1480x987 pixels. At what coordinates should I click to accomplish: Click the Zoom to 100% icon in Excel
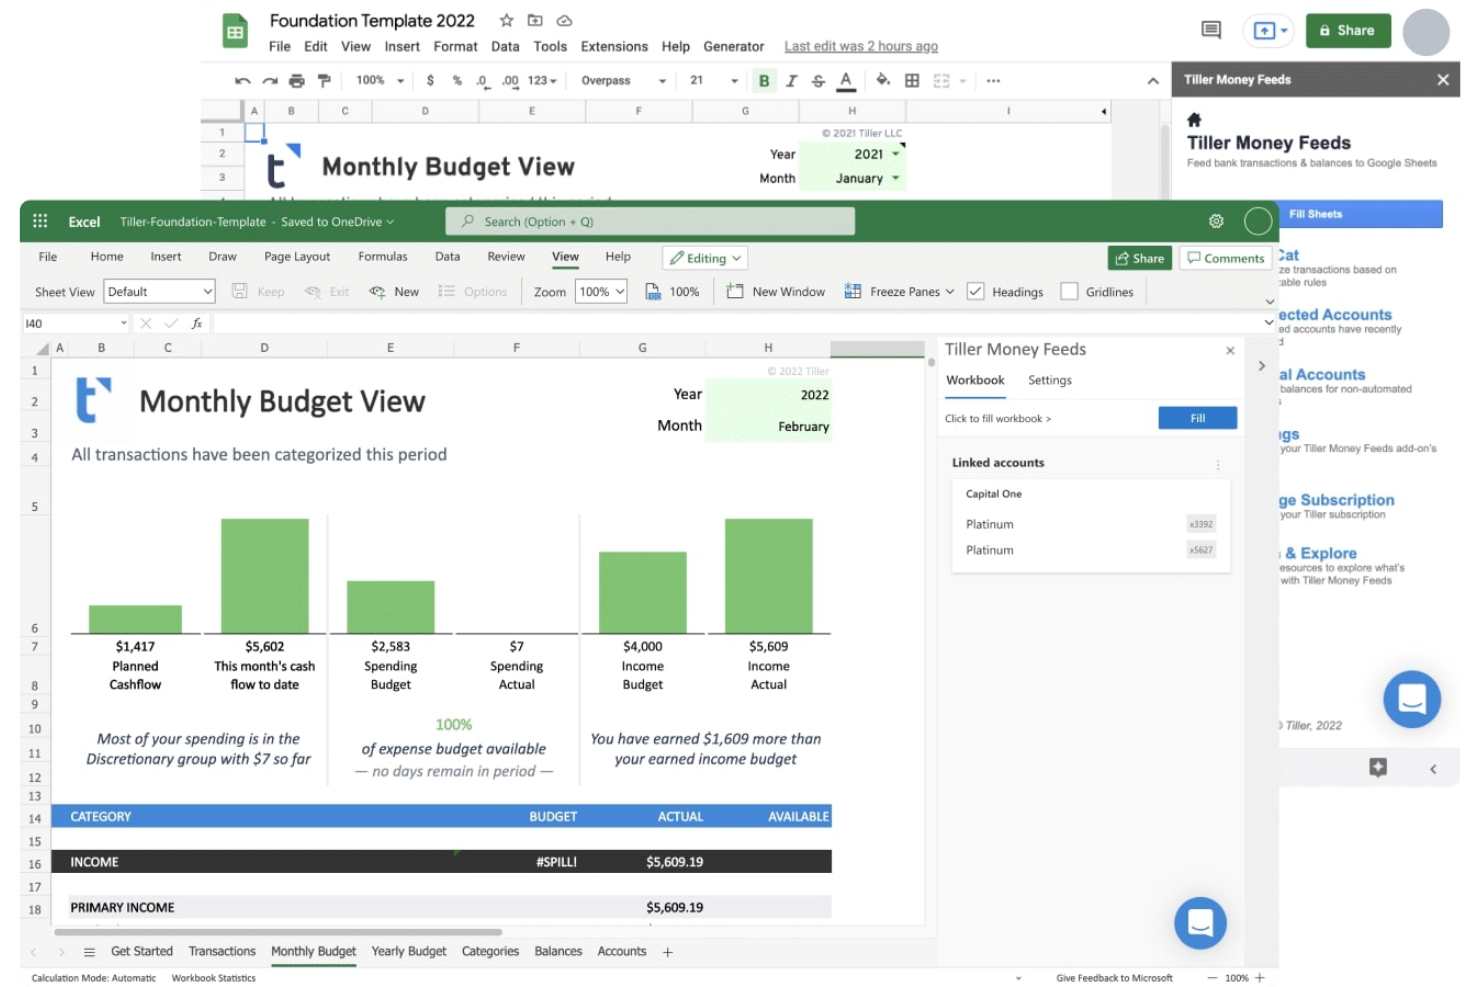[x=672, y=291]
